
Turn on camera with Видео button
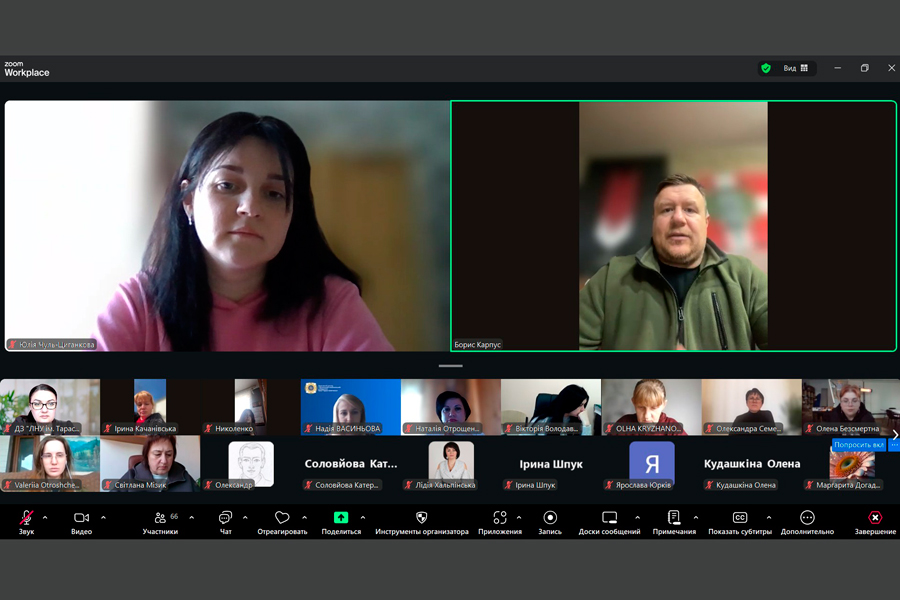82,522
